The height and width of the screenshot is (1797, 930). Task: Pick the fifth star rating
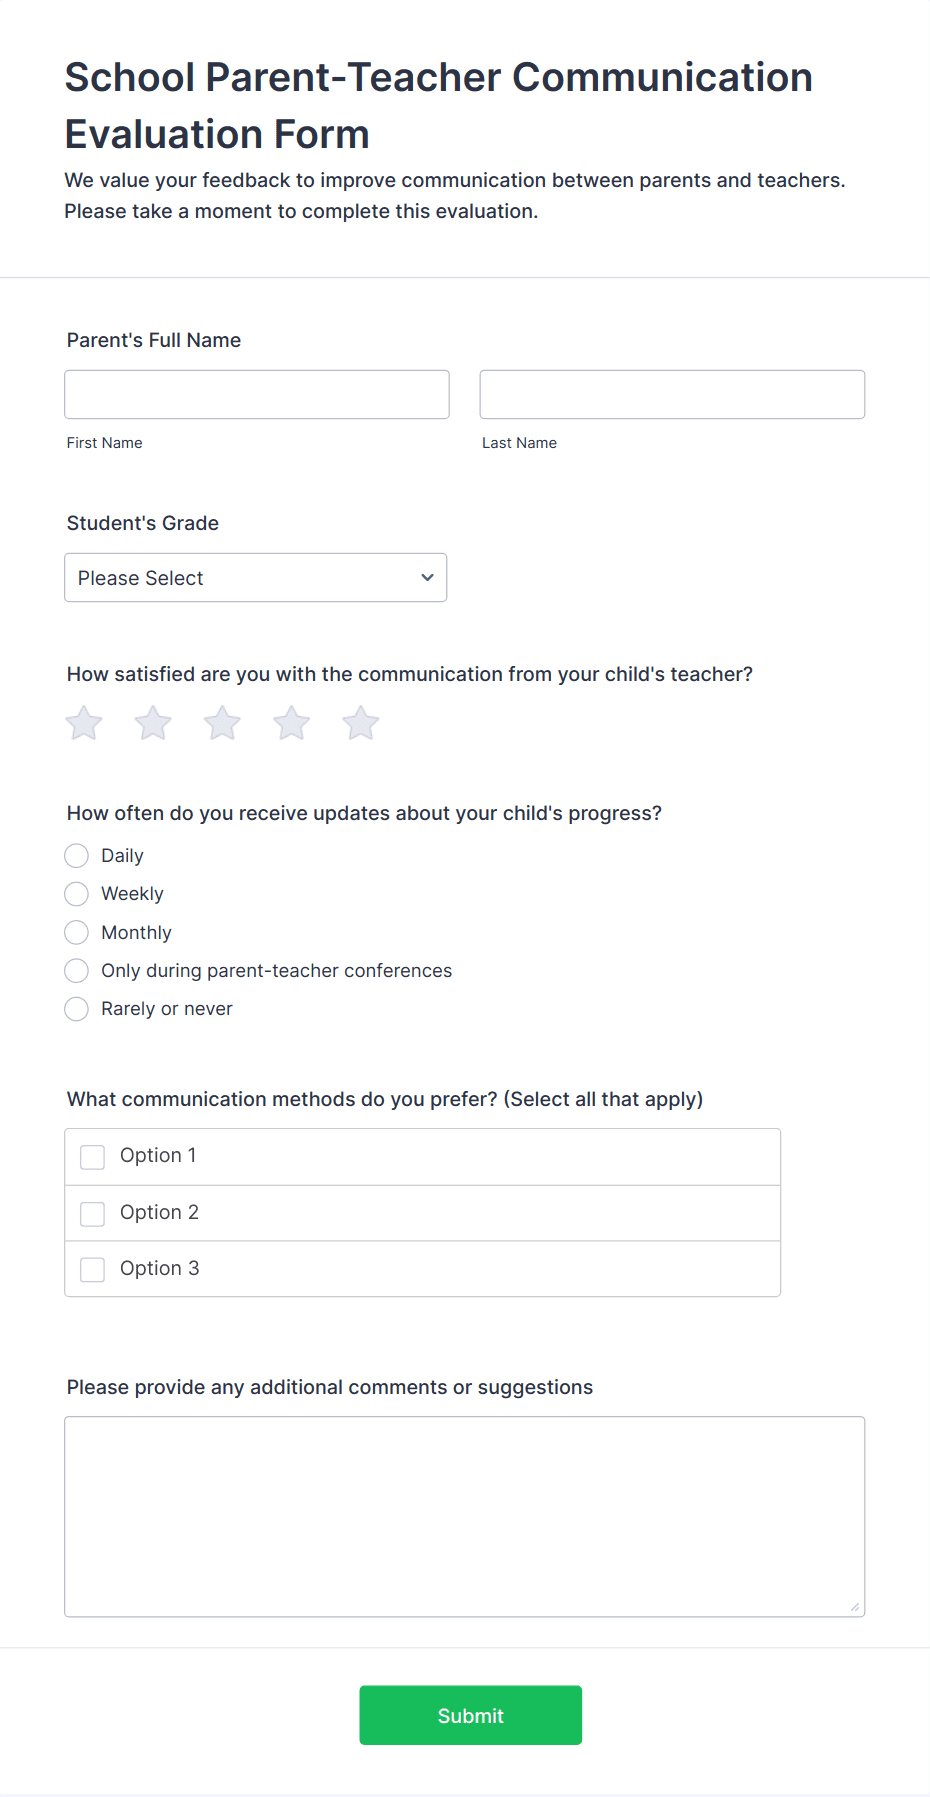360,723
